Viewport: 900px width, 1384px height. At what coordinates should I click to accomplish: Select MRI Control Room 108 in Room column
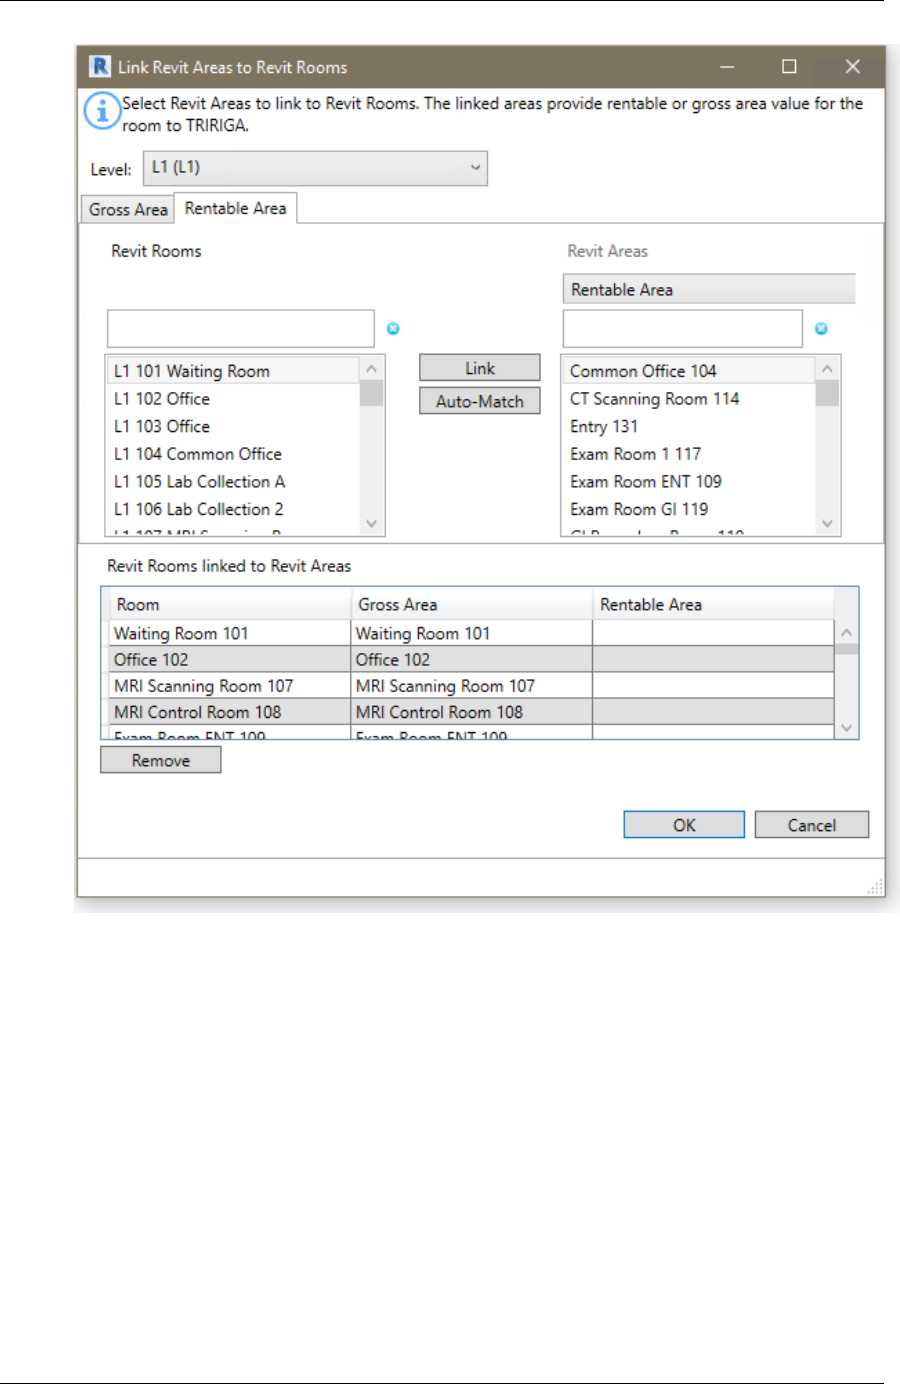tap(229, 712)
